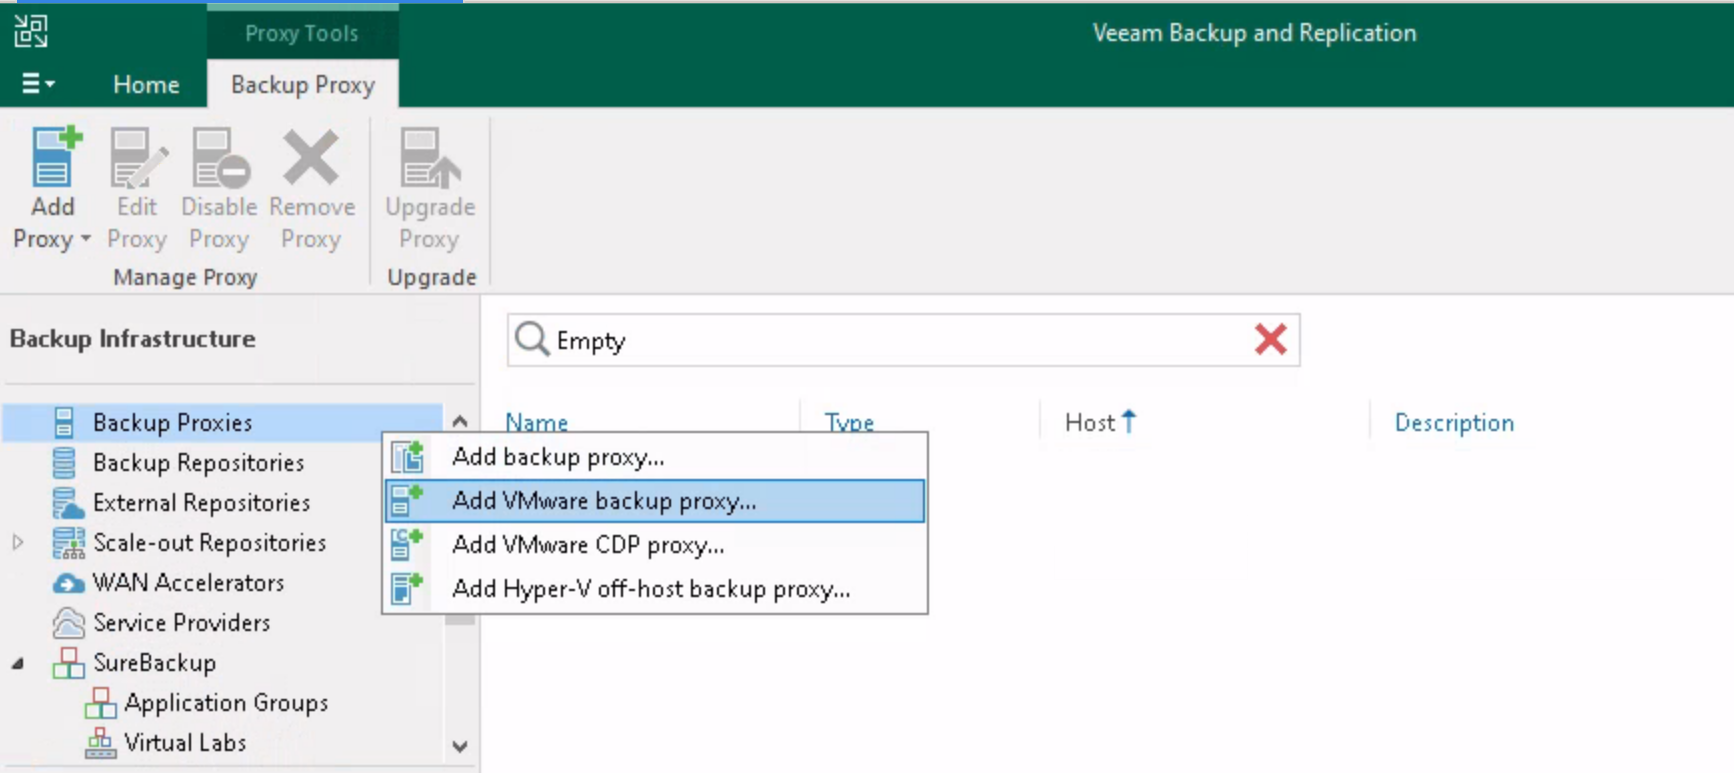
Task: Click the Application Groups node icon
Action: [100, 703]
